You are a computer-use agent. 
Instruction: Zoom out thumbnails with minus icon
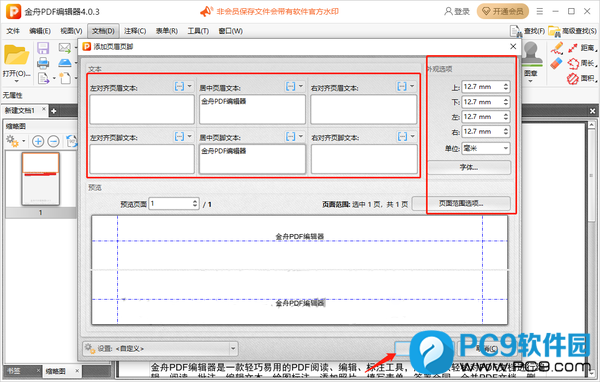[53, 141]
